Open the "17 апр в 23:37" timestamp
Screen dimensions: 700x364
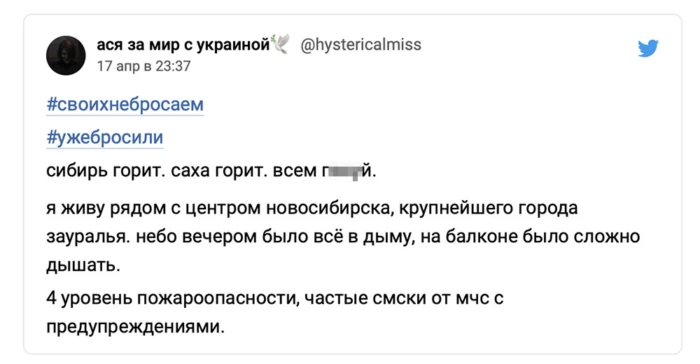pos(144,66)
